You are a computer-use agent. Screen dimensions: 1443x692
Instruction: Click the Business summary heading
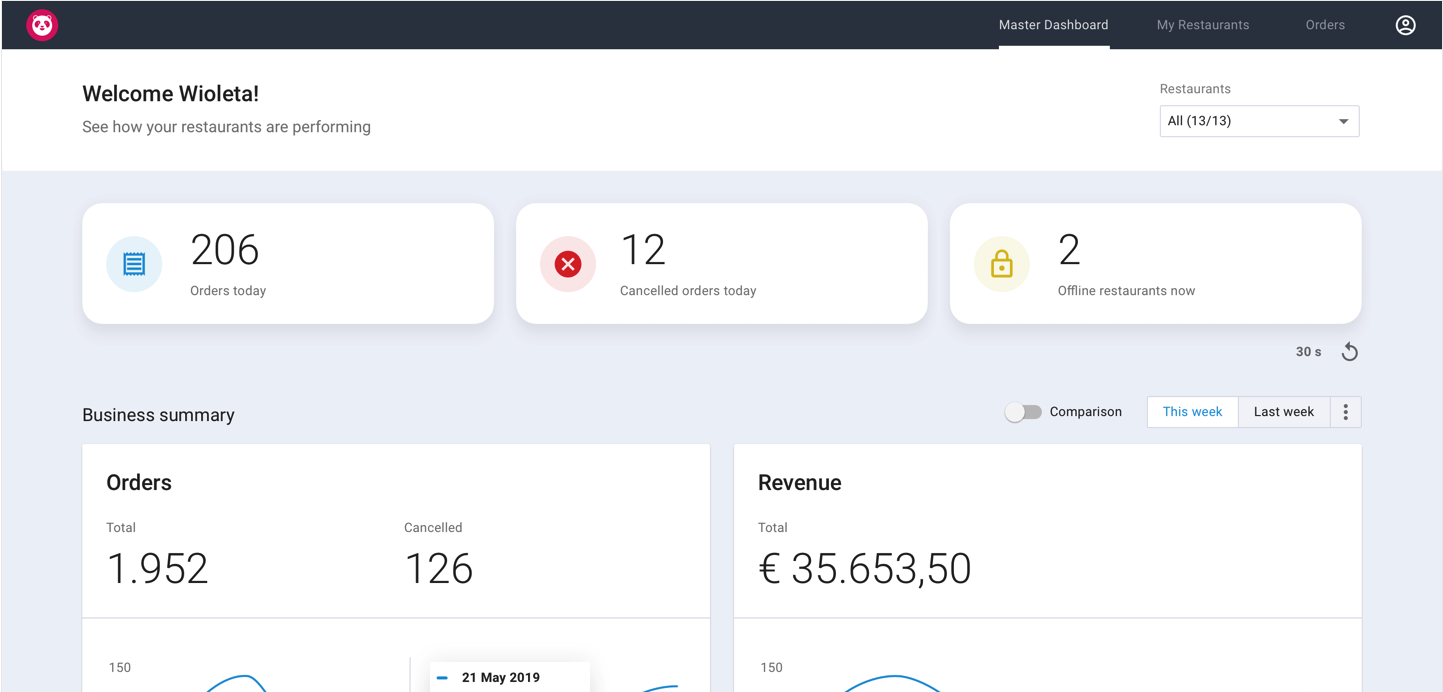[x=158, y=415]
